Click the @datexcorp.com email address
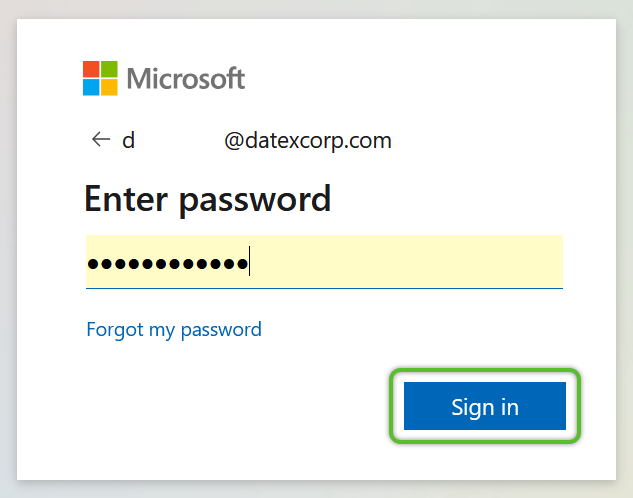 pos(308,140)
